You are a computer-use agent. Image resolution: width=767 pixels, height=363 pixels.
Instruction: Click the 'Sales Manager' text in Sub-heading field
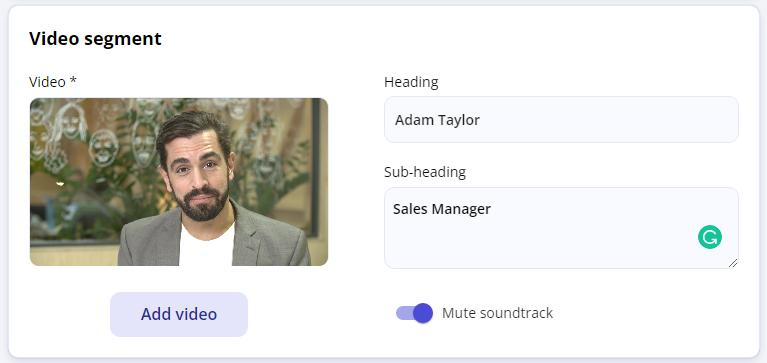tap(442, 209)
